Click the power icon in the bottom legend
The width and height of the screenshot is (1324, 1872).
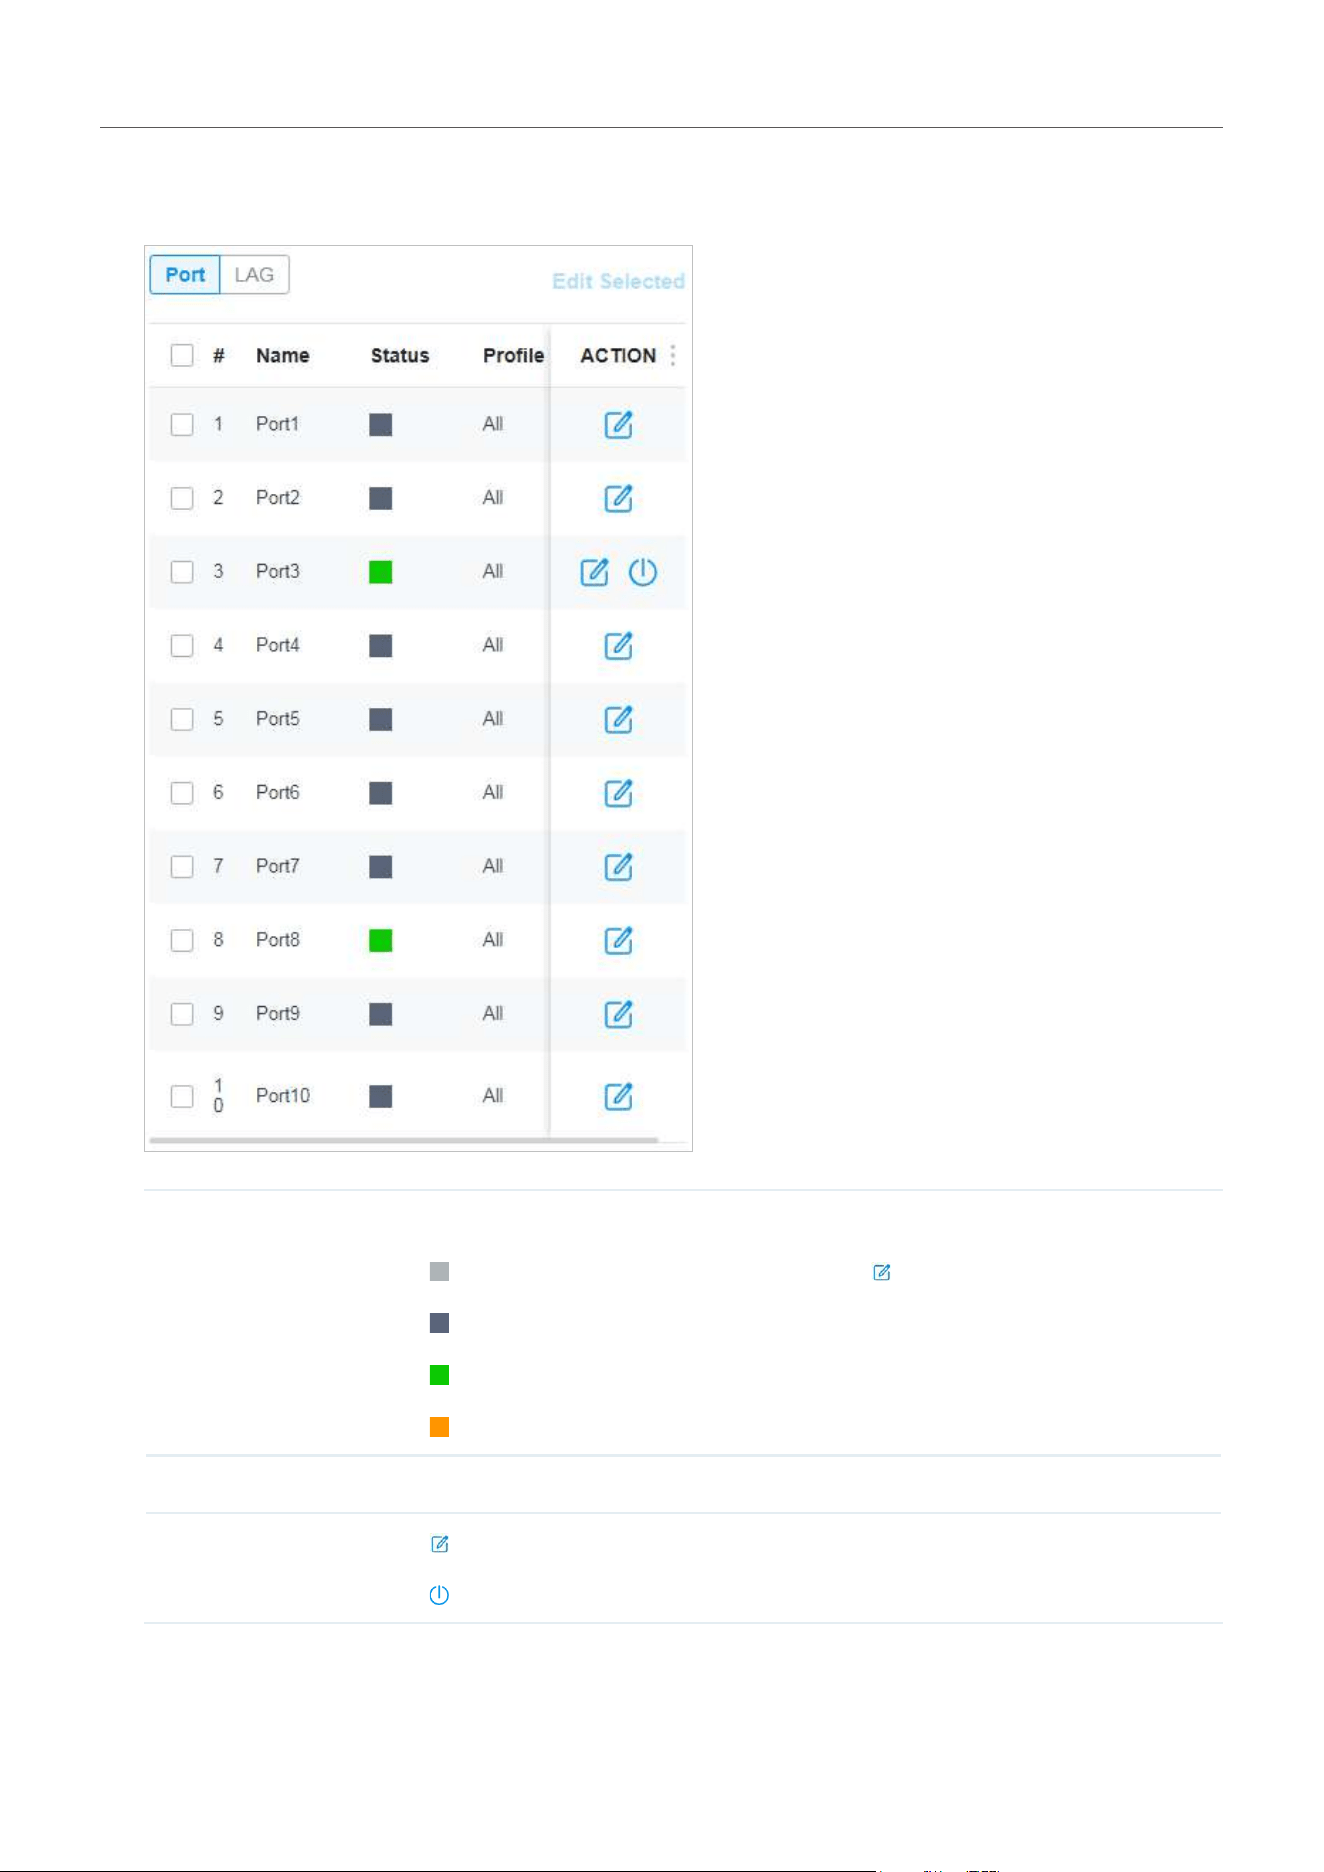coord(439,1595)
